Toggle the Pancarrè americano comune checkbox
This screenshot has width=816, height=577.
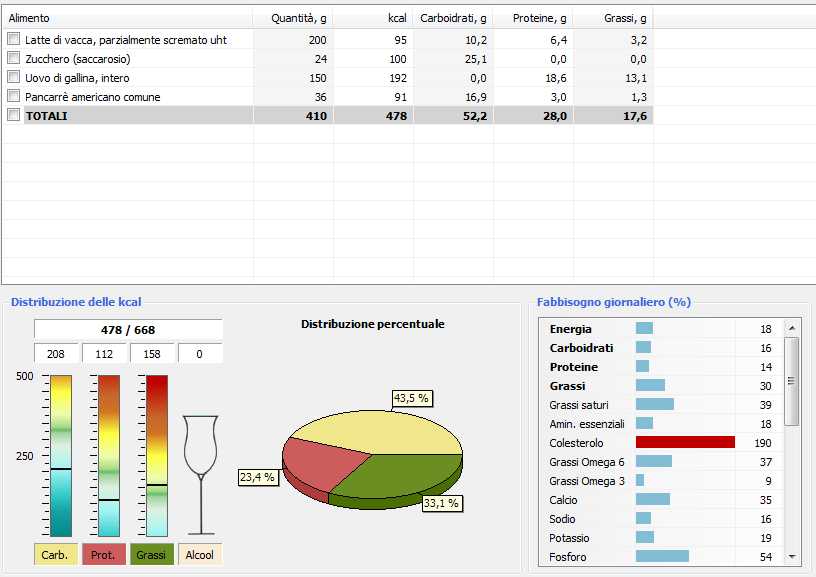pos(13,96)
